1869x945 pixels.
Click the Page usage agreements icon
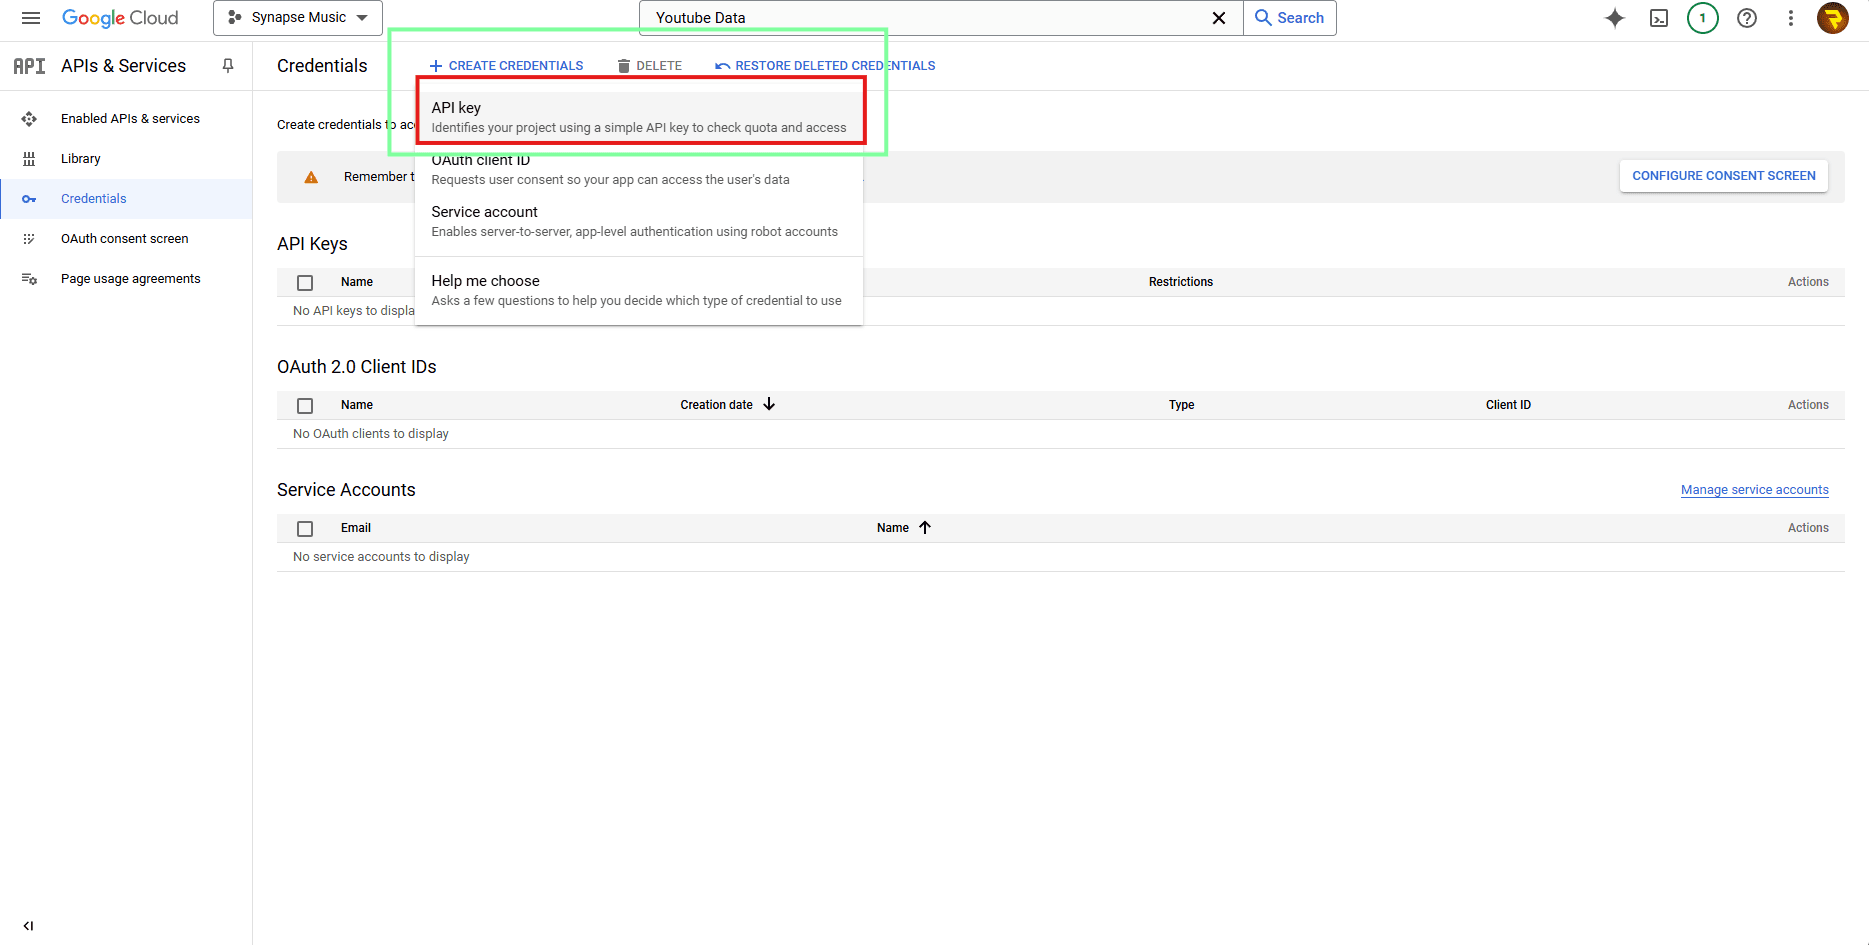(x=29, y=279)
